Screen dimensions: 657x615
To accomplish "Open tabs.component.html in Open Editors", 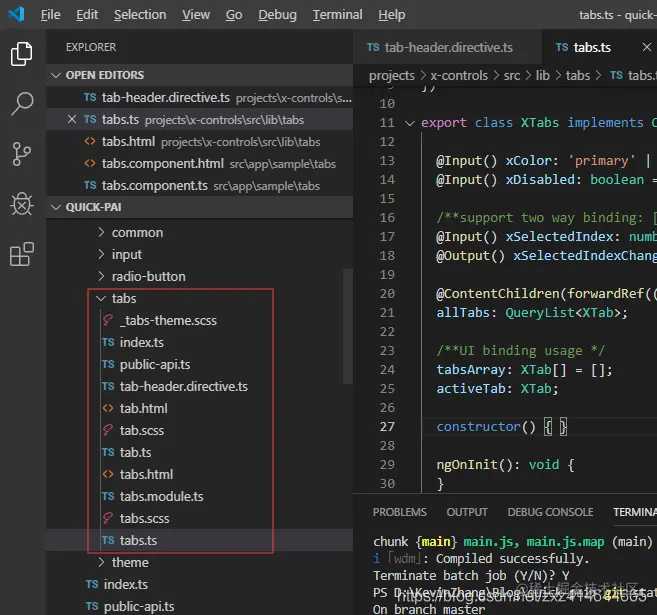I will pyautogui.click(x=199, y=163).
